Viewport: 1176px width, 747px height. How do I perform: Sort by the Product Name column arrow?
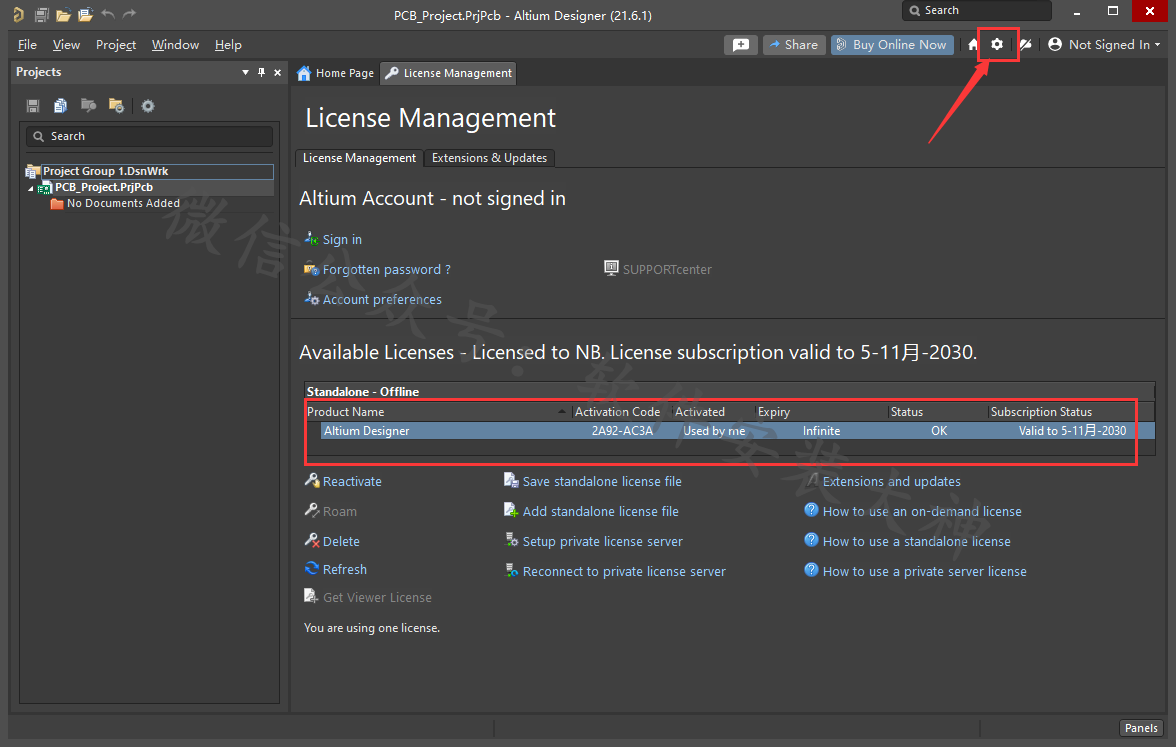562,412
